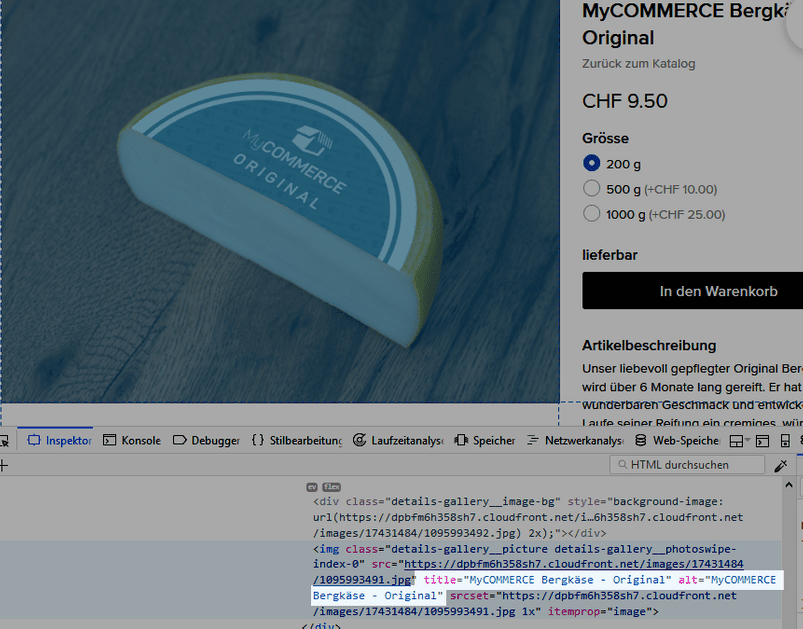Click the eyedropper color picker icon
The height and width of the screenshot is (629, 803).
(781, 465)
